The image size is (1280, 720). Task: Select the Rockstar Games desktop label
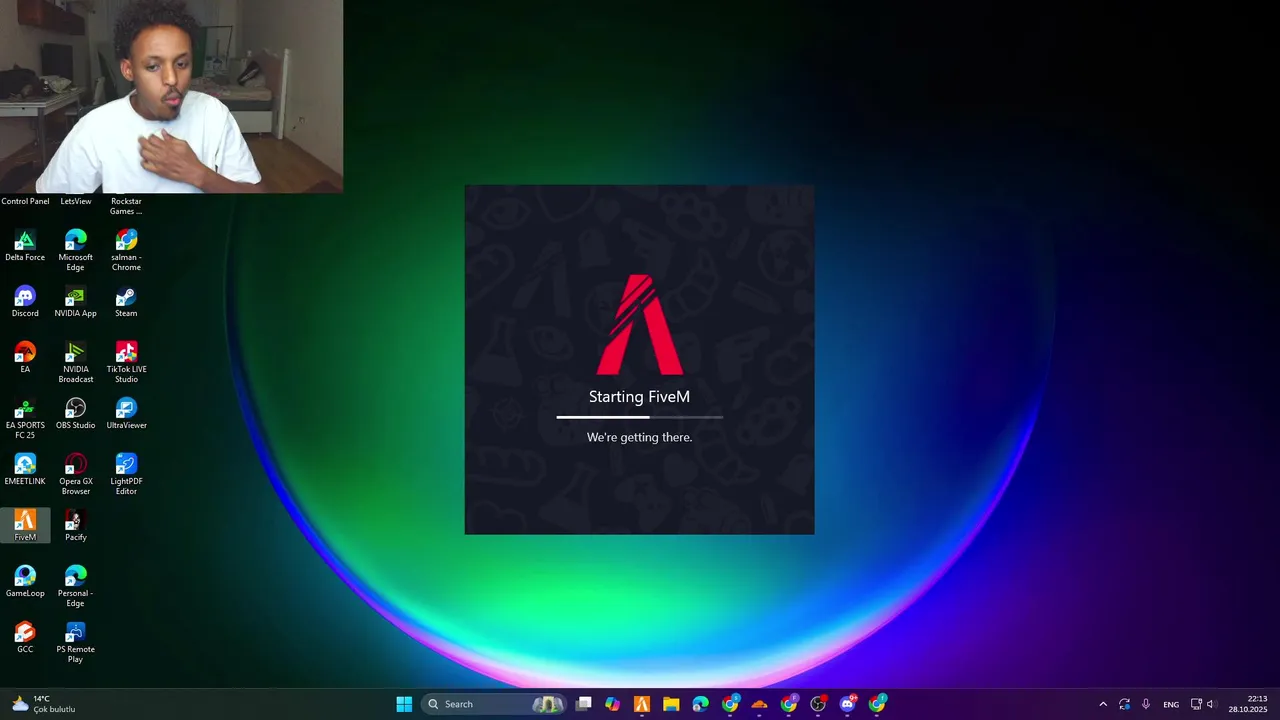point(126,206)
